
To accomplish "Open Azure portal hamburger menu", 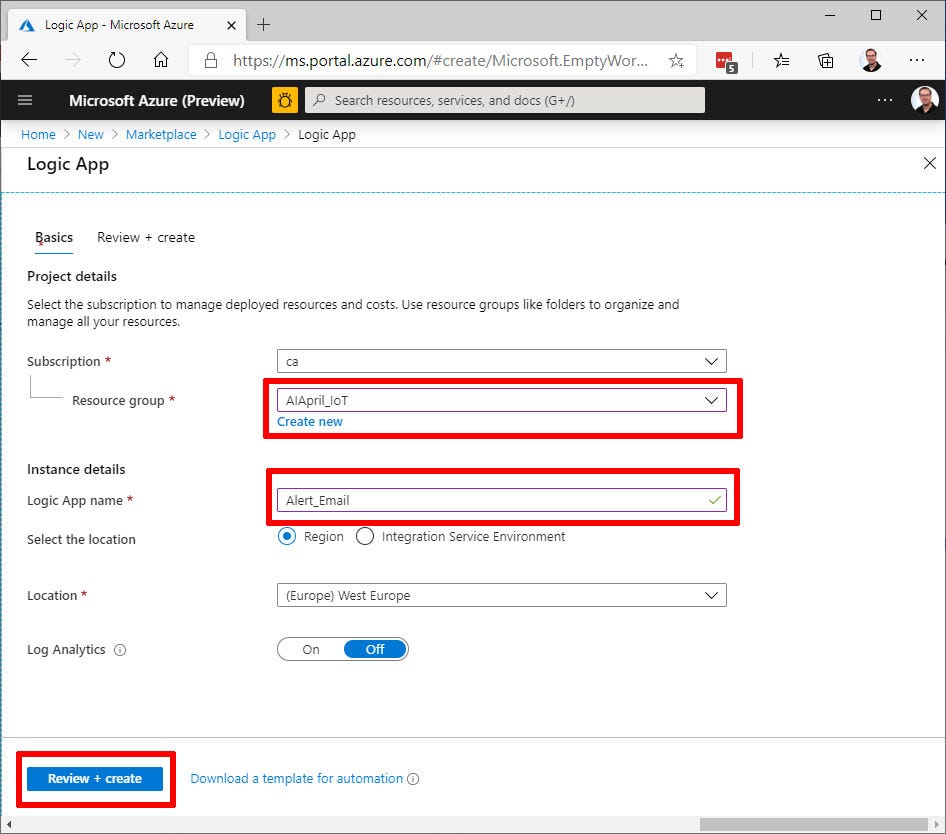I will (x=25, y=100).
